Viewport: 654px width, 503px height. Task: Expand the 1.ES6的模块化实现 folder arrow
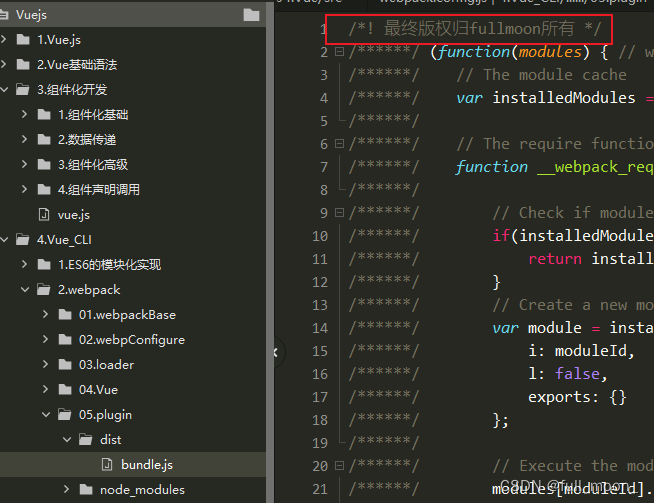(x=25, y=264)
